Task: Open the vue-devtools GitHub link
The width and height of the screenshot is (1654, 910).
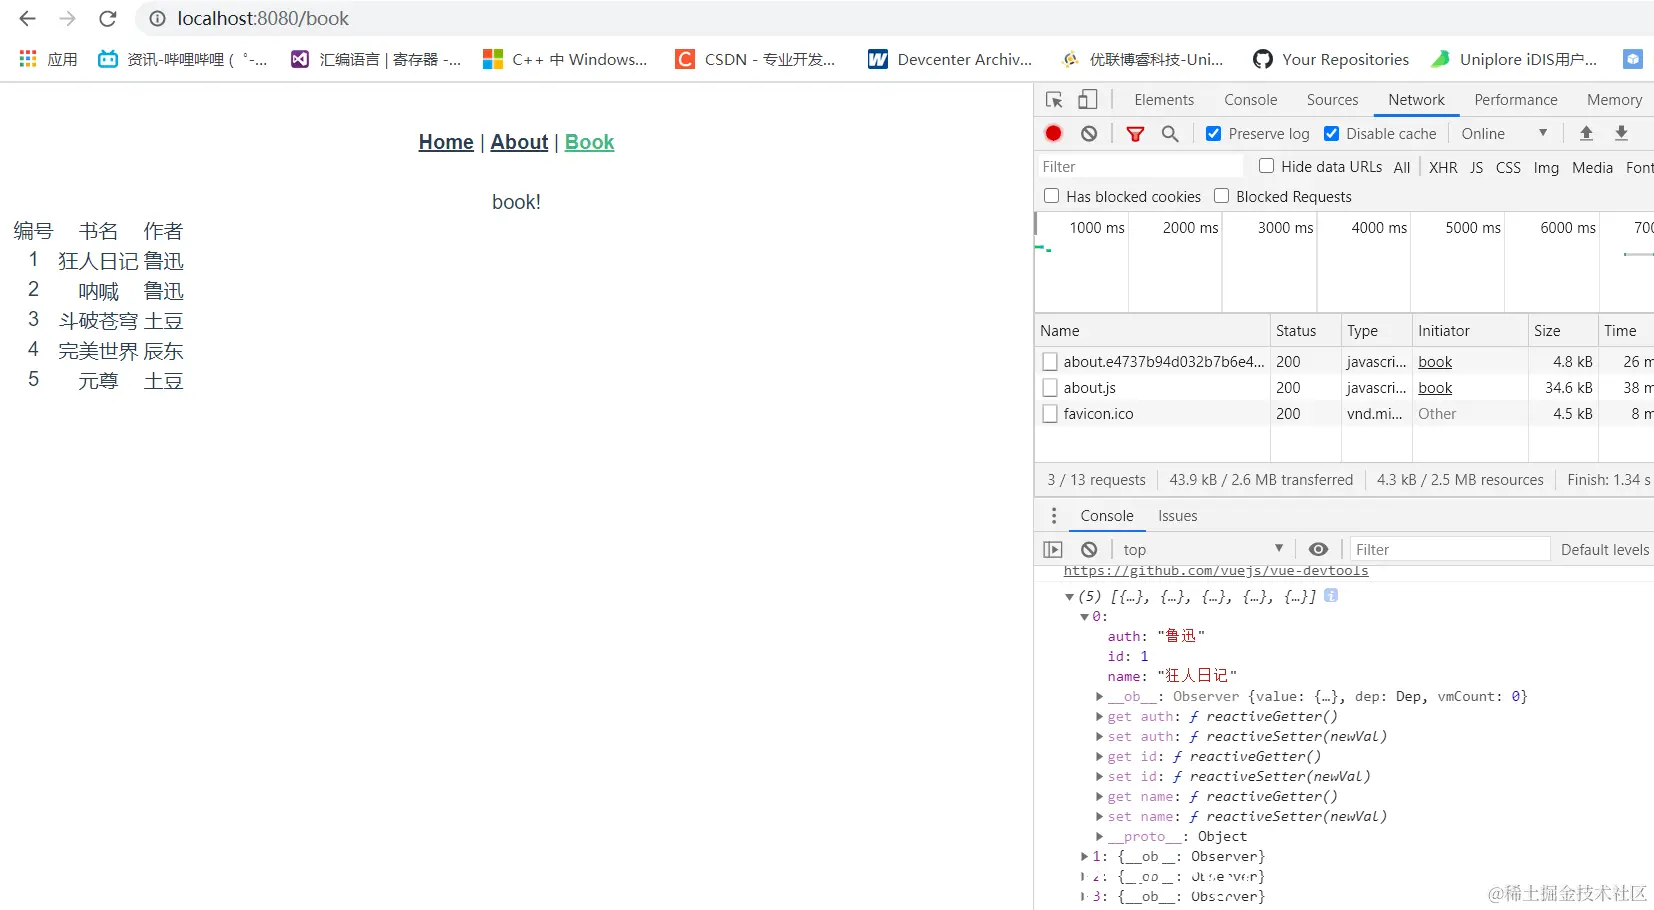Action: tap(1216, 571)
